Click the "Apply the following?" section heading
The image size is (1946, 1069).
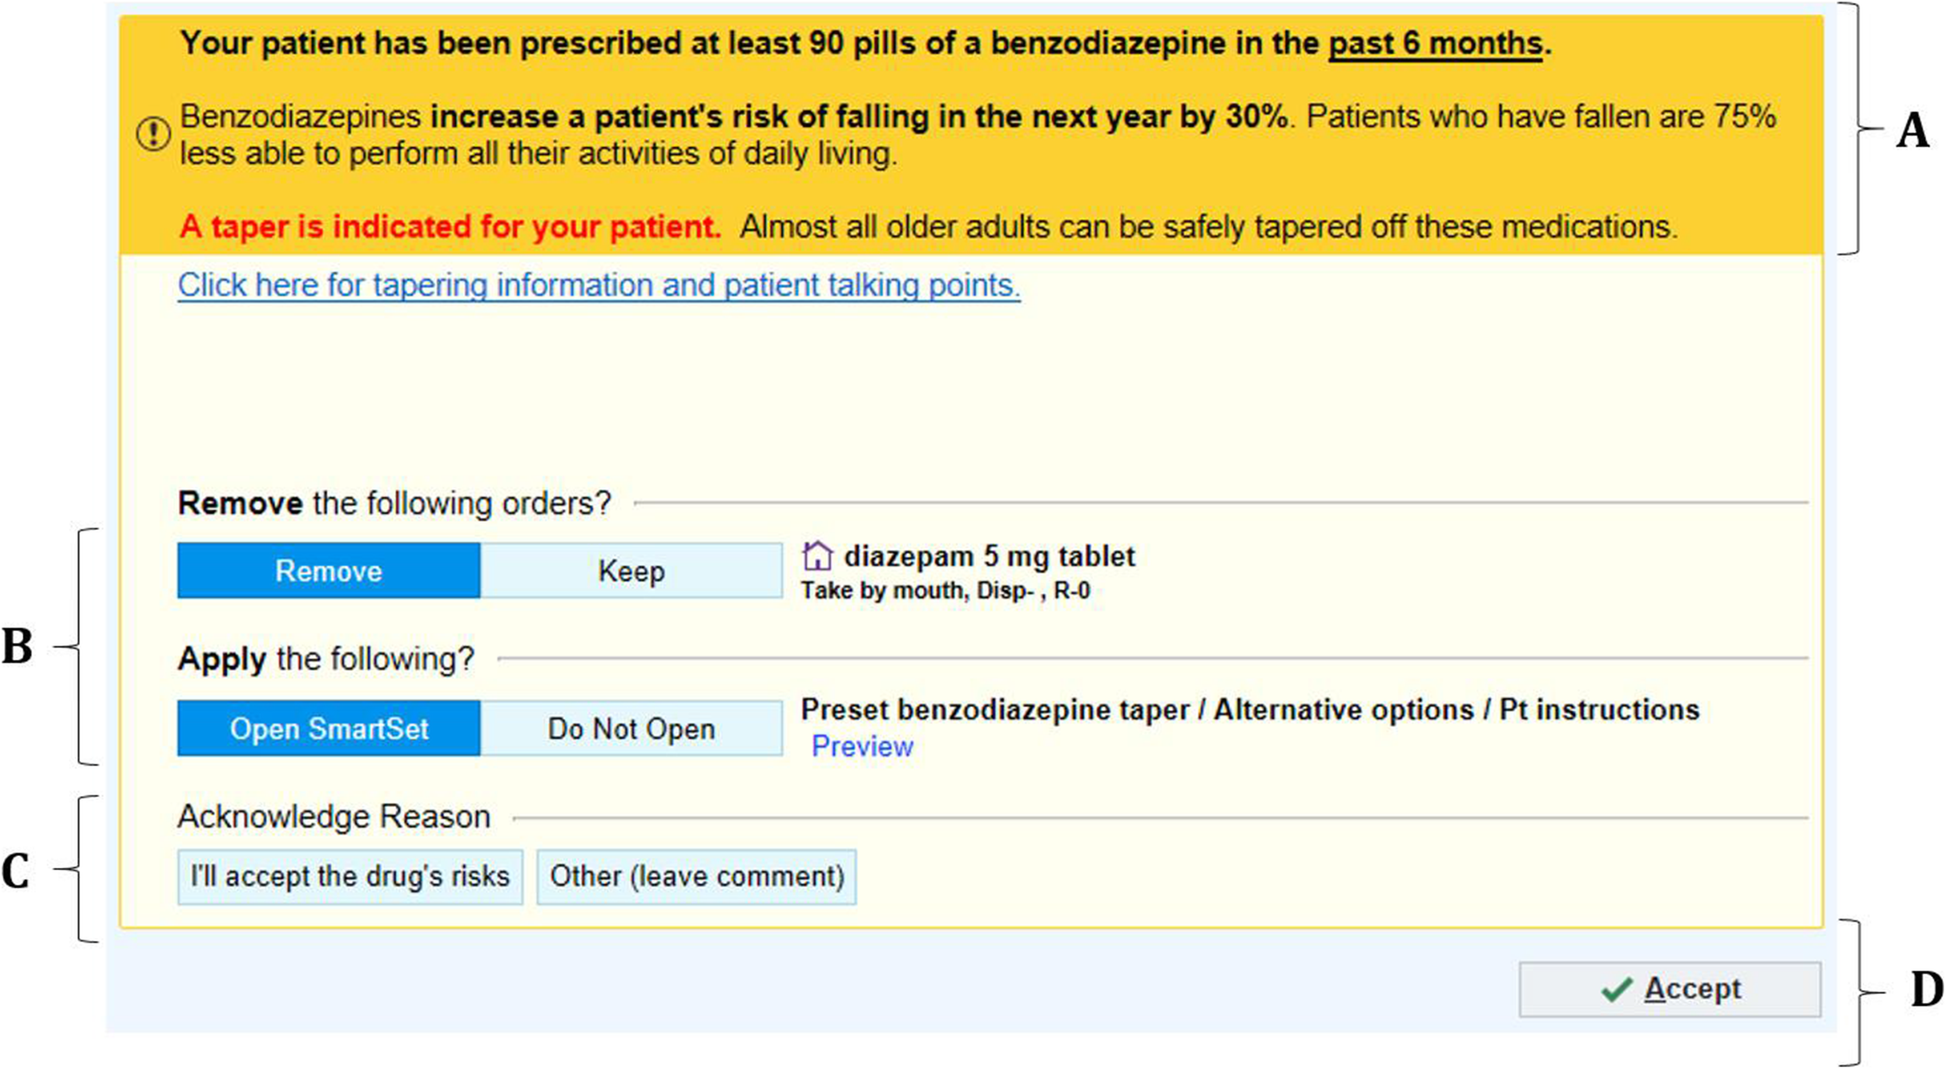326,659
